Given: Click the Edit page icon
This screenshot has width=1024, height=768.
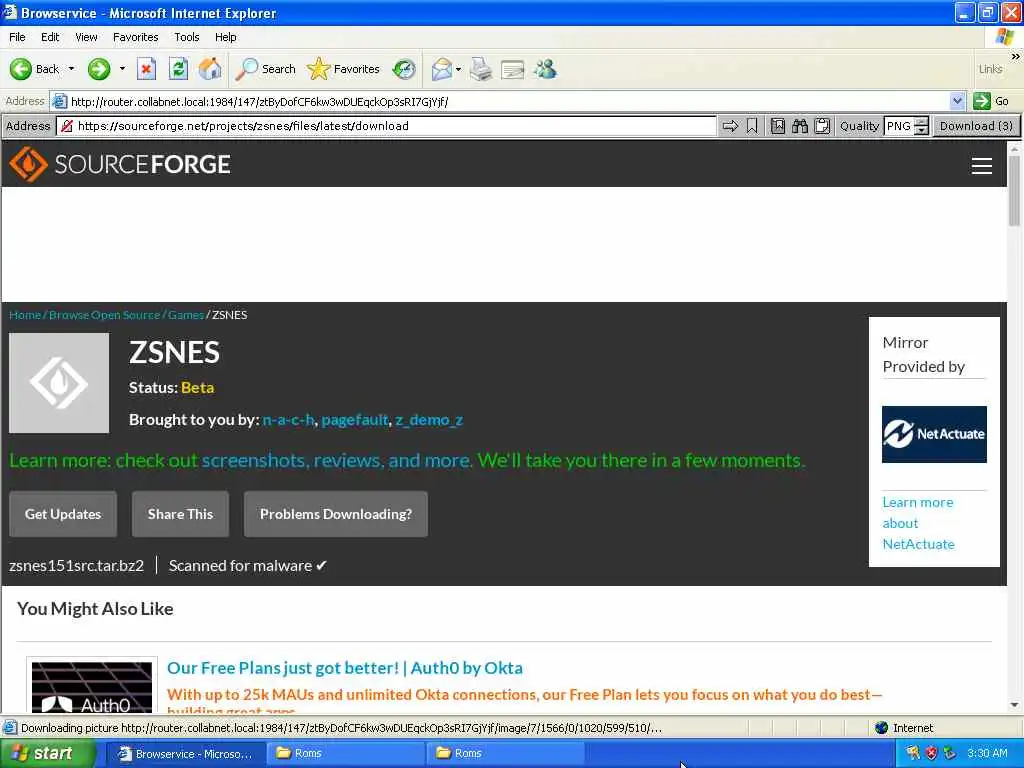Looking at the screenshot, I should [513, 69].
